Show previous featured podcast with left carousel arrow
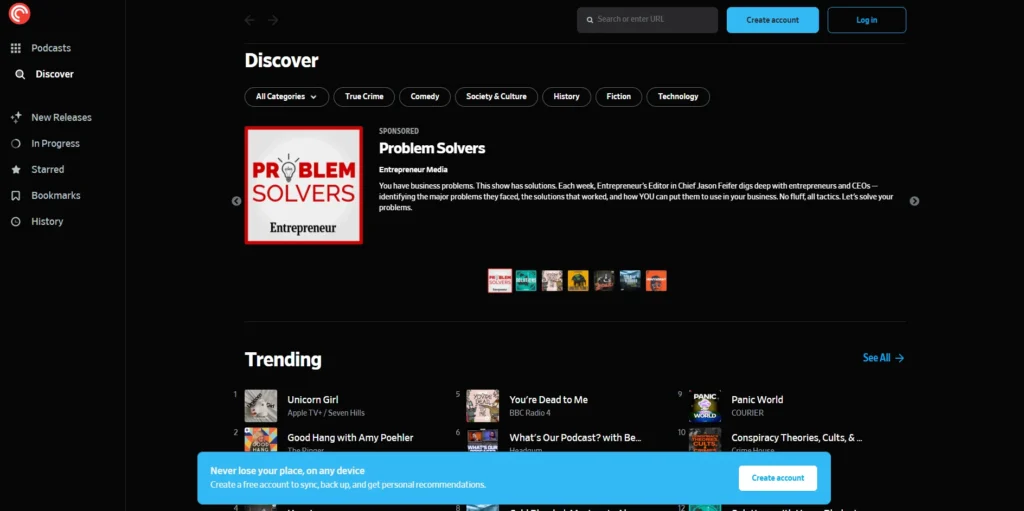Image resolution: width=1024 pixels, height=511 pixels. click(x=236, y=201)
